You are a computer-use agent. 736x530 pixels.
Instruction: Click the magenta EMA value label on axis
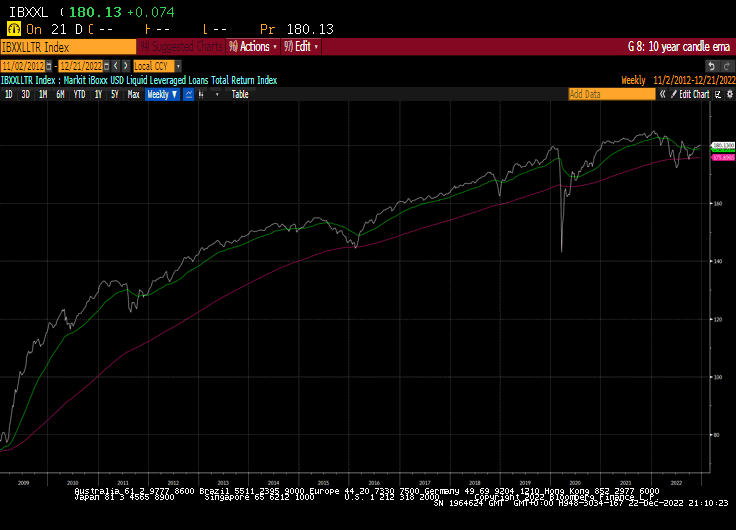pyautogui.click(x=723, y=158)
